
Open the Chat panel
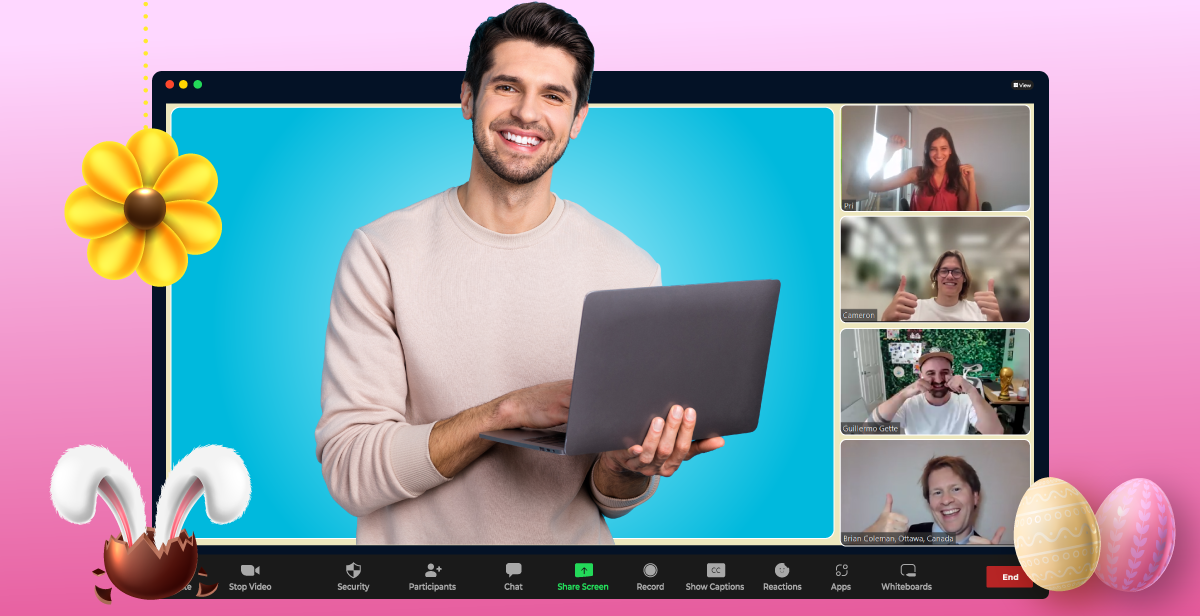[513, 577]
